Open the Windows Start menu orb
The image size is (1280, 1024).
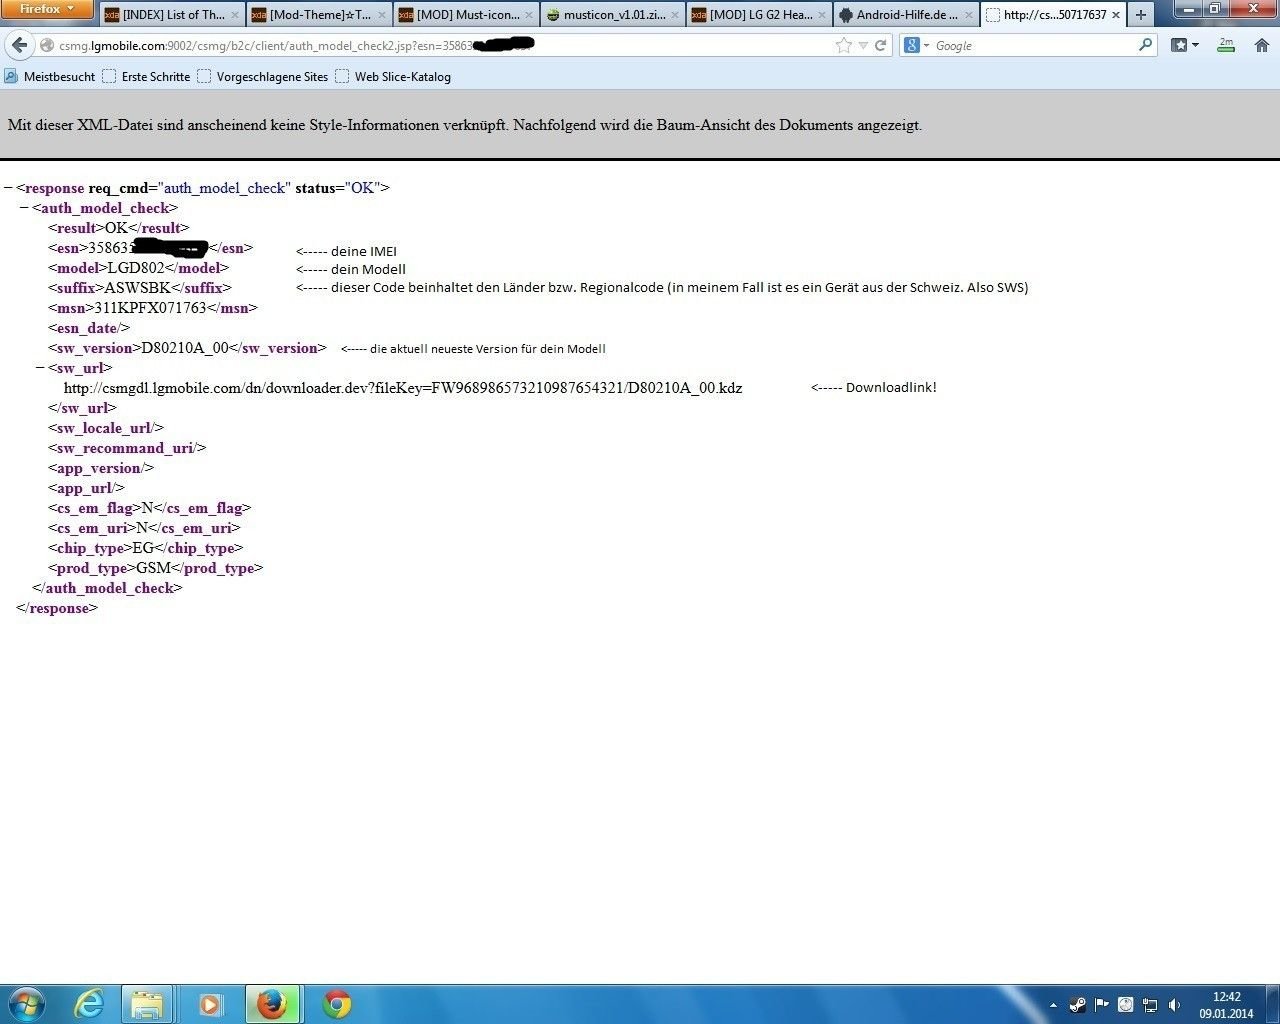(x=25, y=1004)
